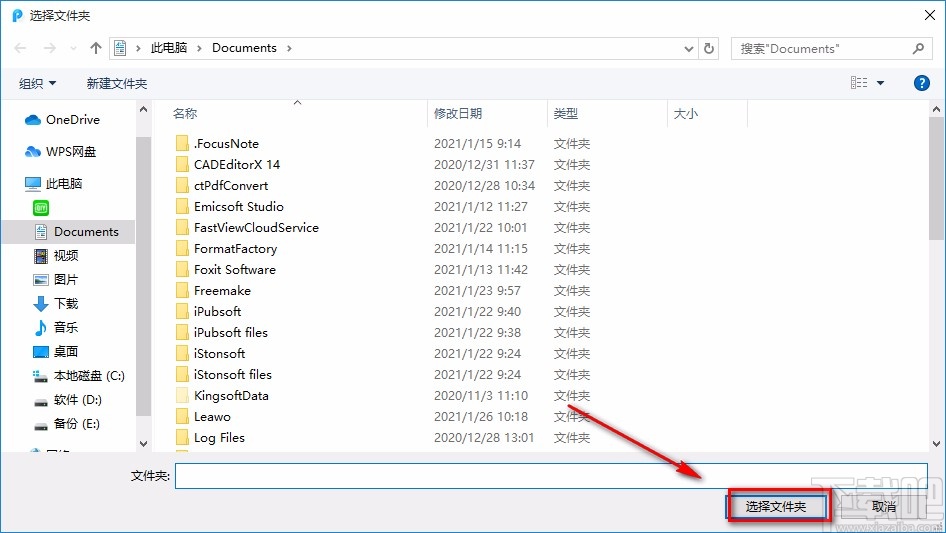The image size is (946, 533).
Task: Click the Leawo folder icon
Action: click(x=182, y=417)
